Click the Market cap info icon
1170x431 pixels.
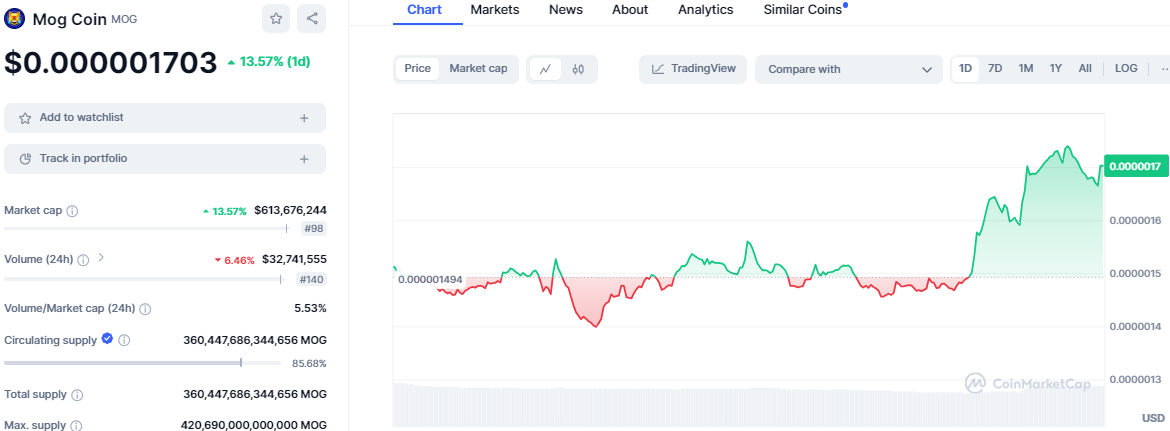[72, 211]
